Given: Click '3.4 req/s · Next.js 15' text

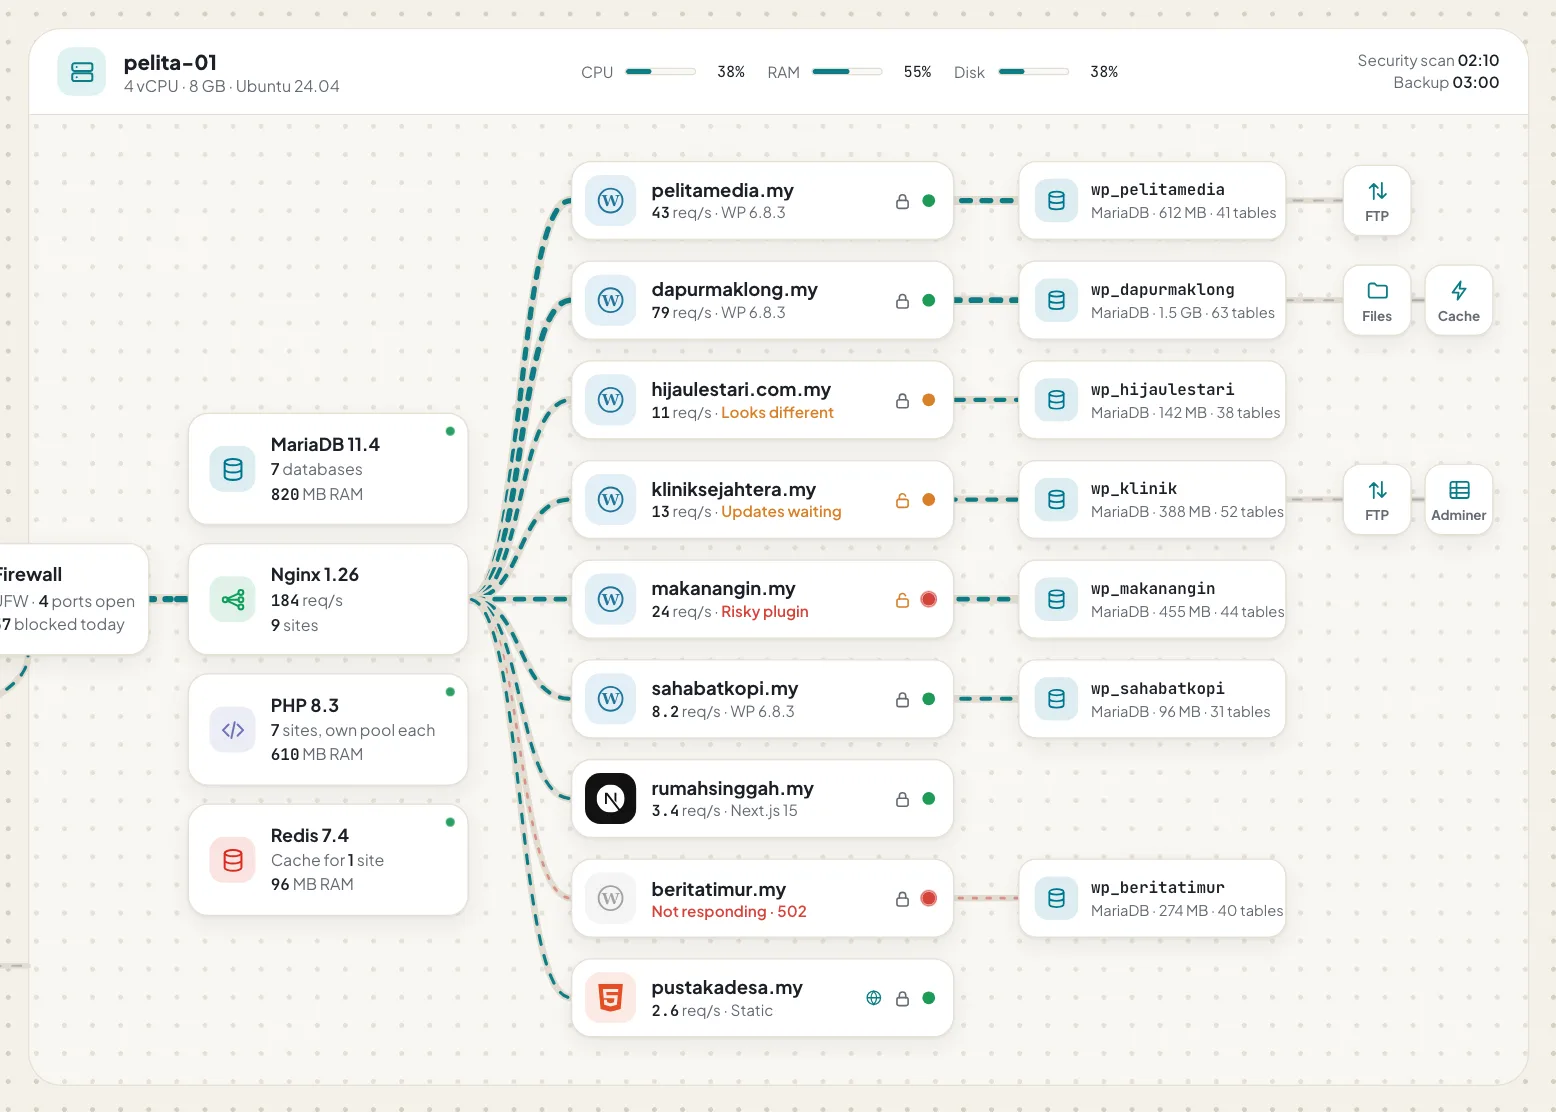Looking at the screenshot, I should (x=725, y=811).
